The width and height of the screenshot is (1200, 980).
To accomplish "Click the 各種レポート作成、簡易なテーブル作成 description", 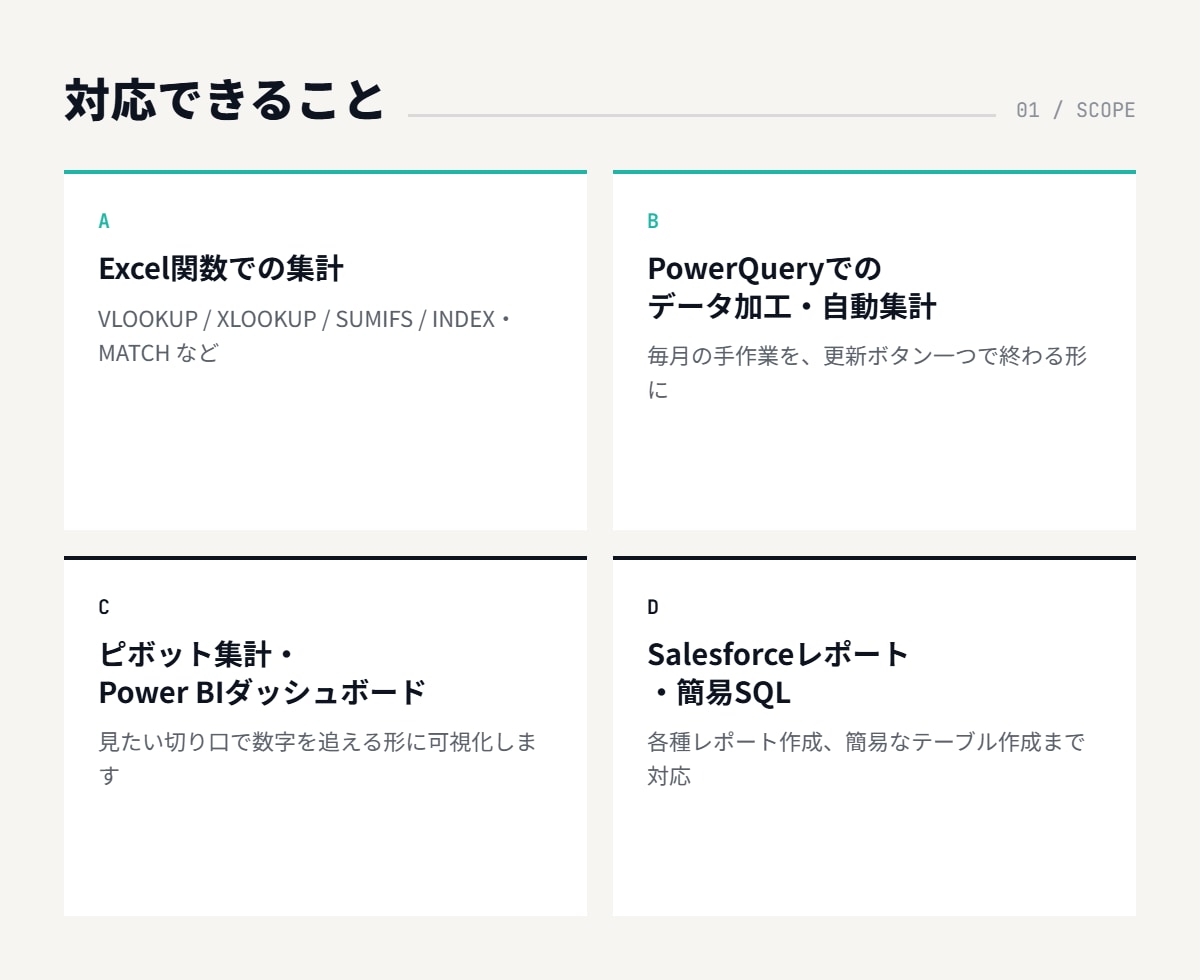I will 866,759.
